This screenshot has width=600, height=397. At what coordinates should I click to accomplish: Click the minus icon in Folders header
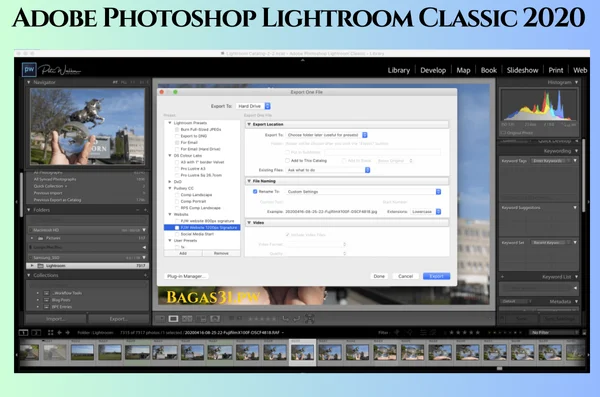point(137,210)
